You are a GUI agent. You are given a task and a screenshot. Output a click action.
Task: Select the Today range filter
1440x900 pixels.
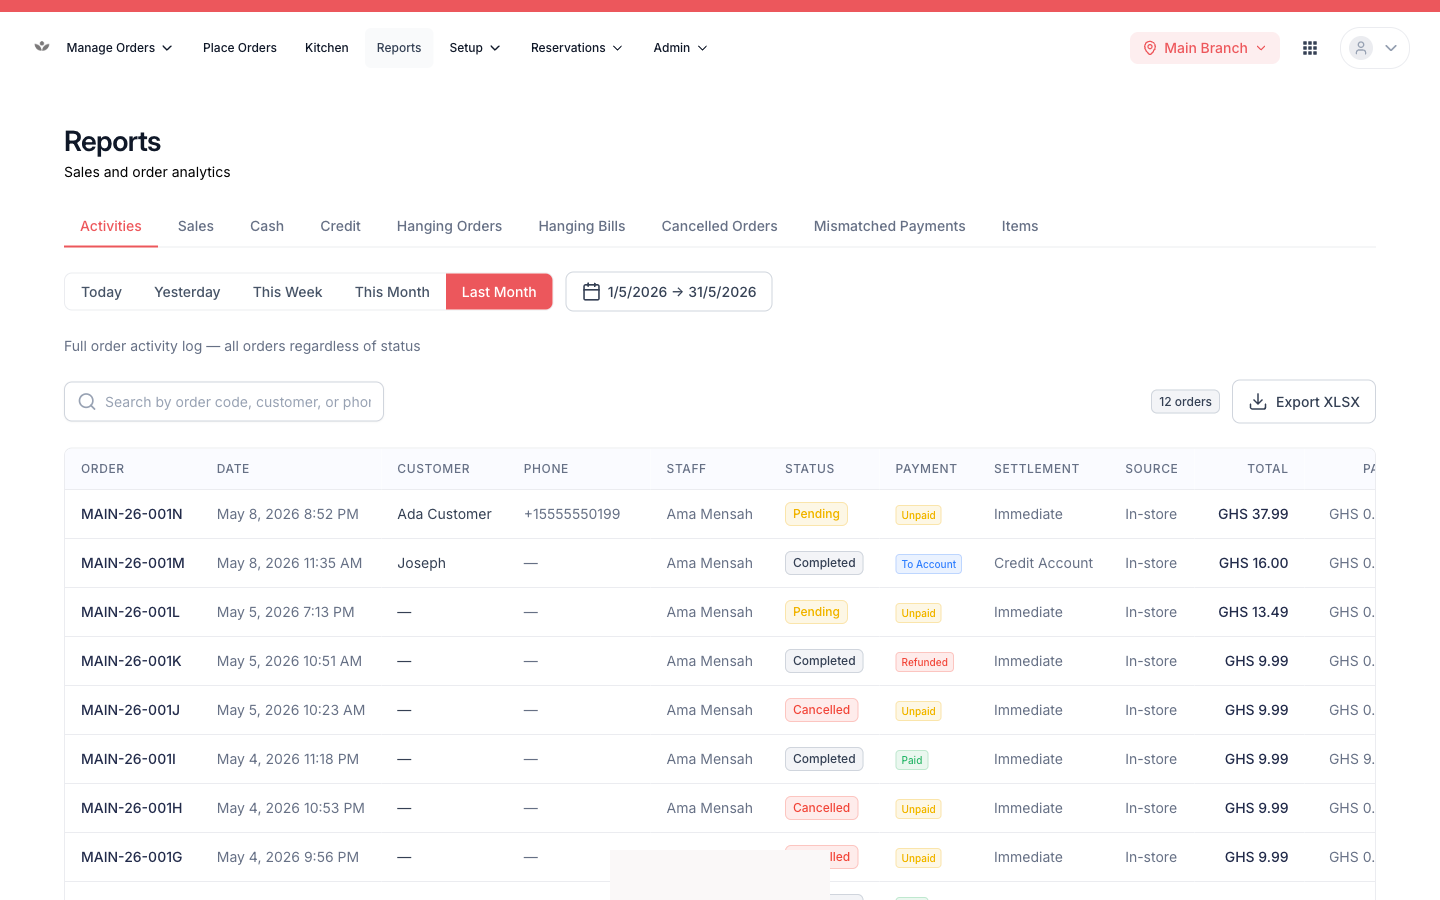pyautogui.click(x=101, y=292)
